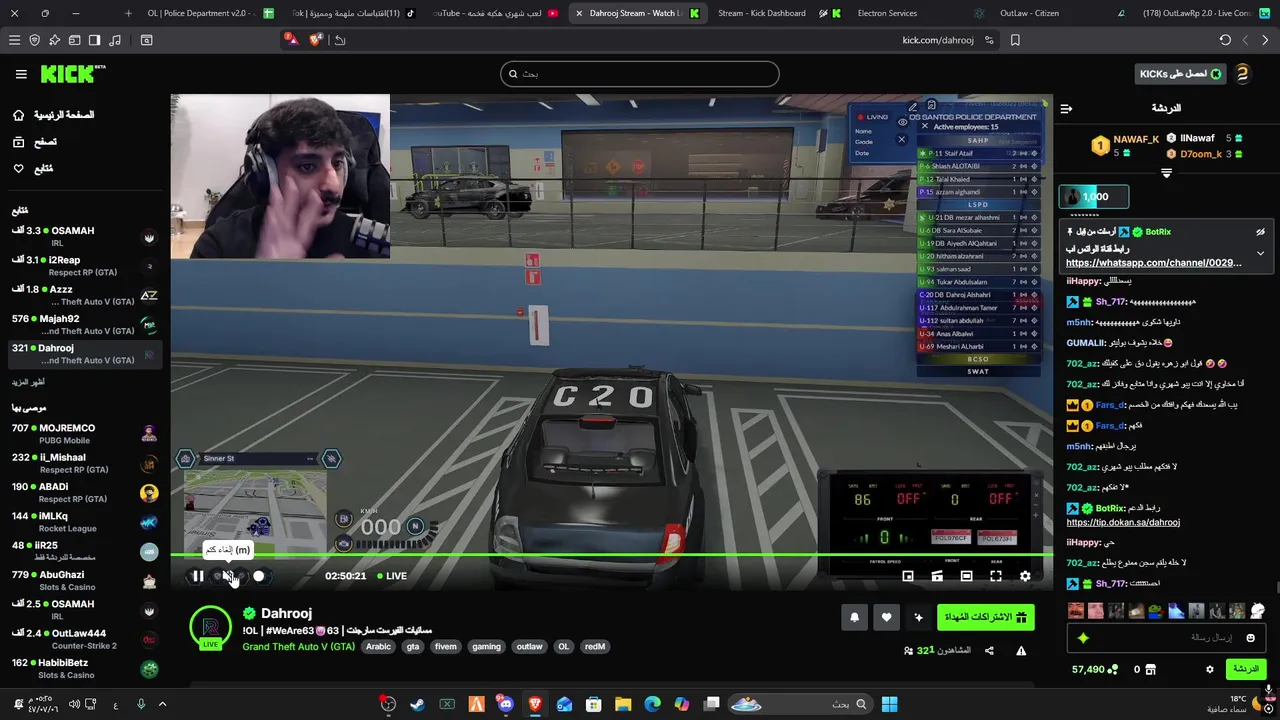1280x720 pixels.
Task: Open OSAMAH IRL channel with 3.3K viewers
Action: tap(84, 237)
